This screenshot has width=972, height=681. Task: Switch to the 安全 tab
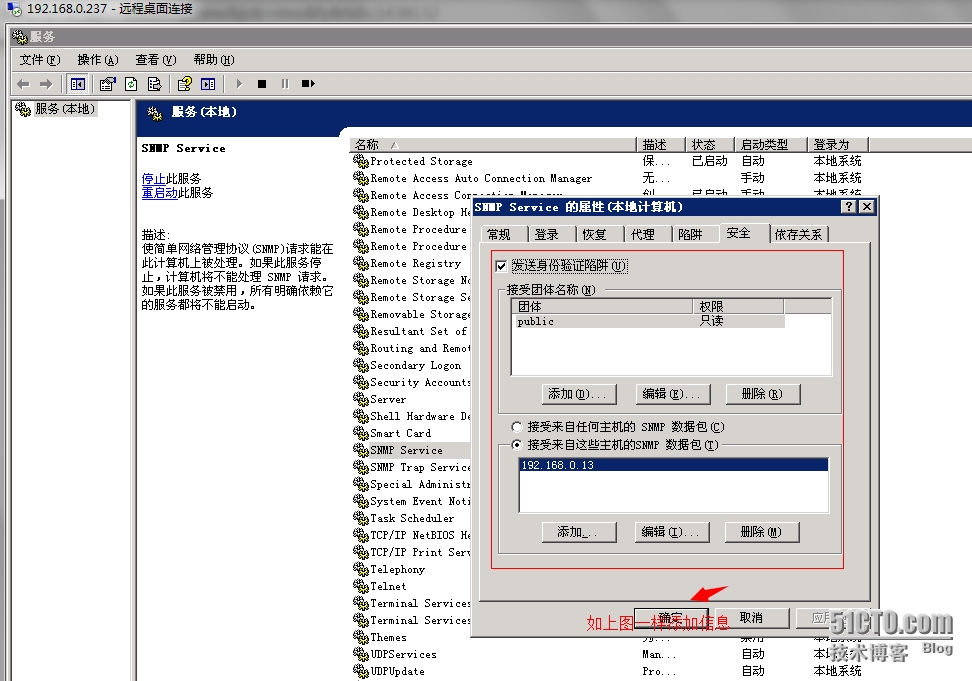[744, 233]
